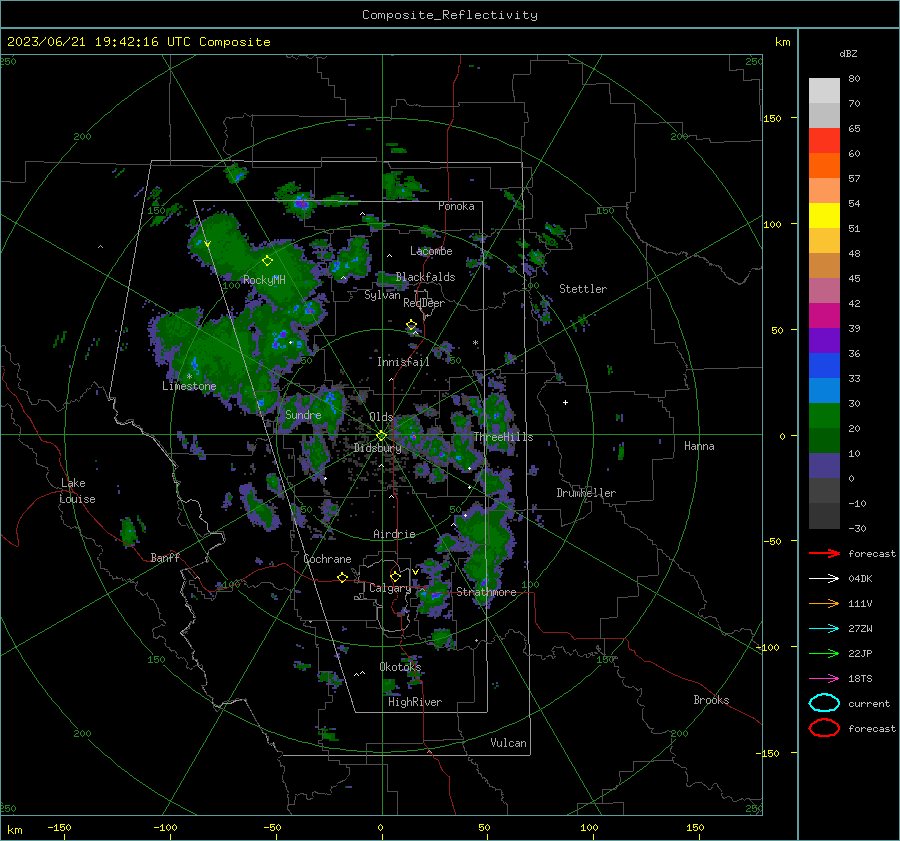Click the yellow diamond marker near RockyMH

click(267, 261)
